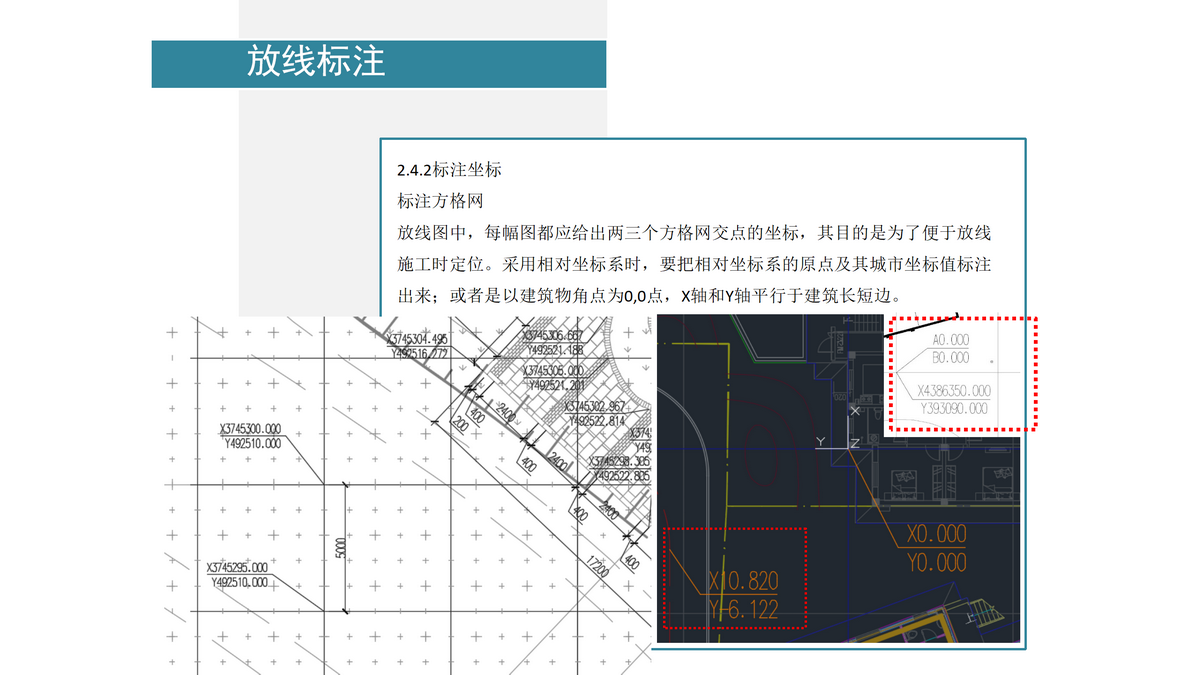
Task: Click the Z axis marker at the origin crosshair
Action: (x=855, y=444)
